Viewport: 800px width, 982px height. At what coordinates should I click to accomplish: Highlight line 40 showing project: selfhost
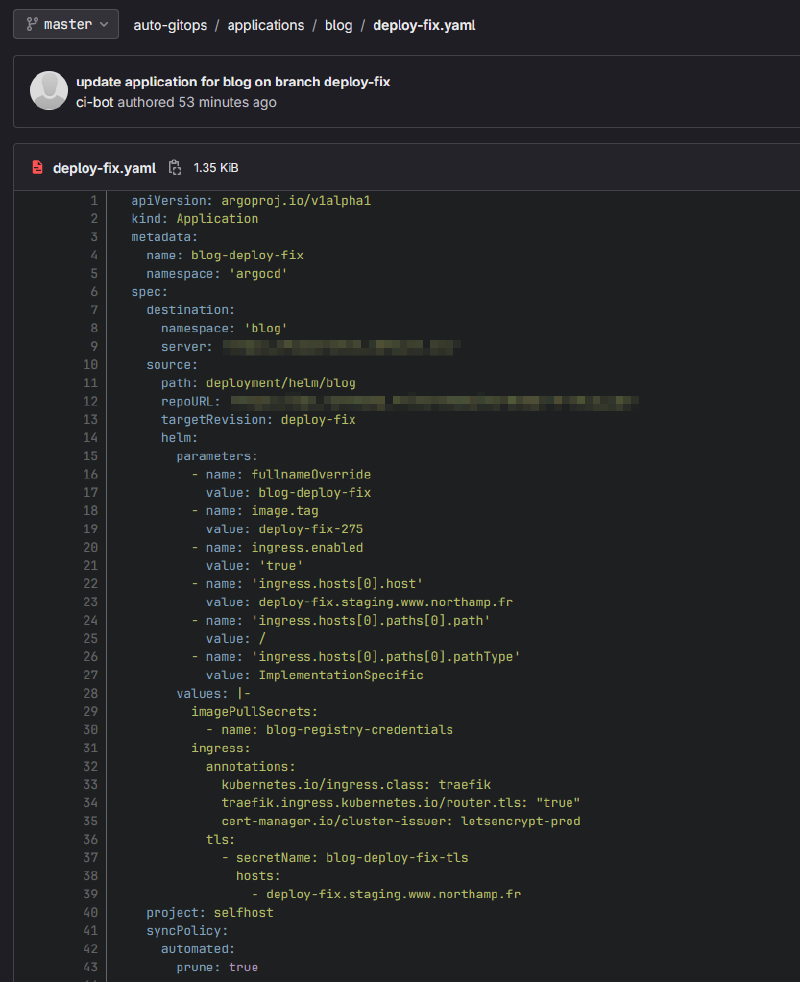[x=90, y=912]
